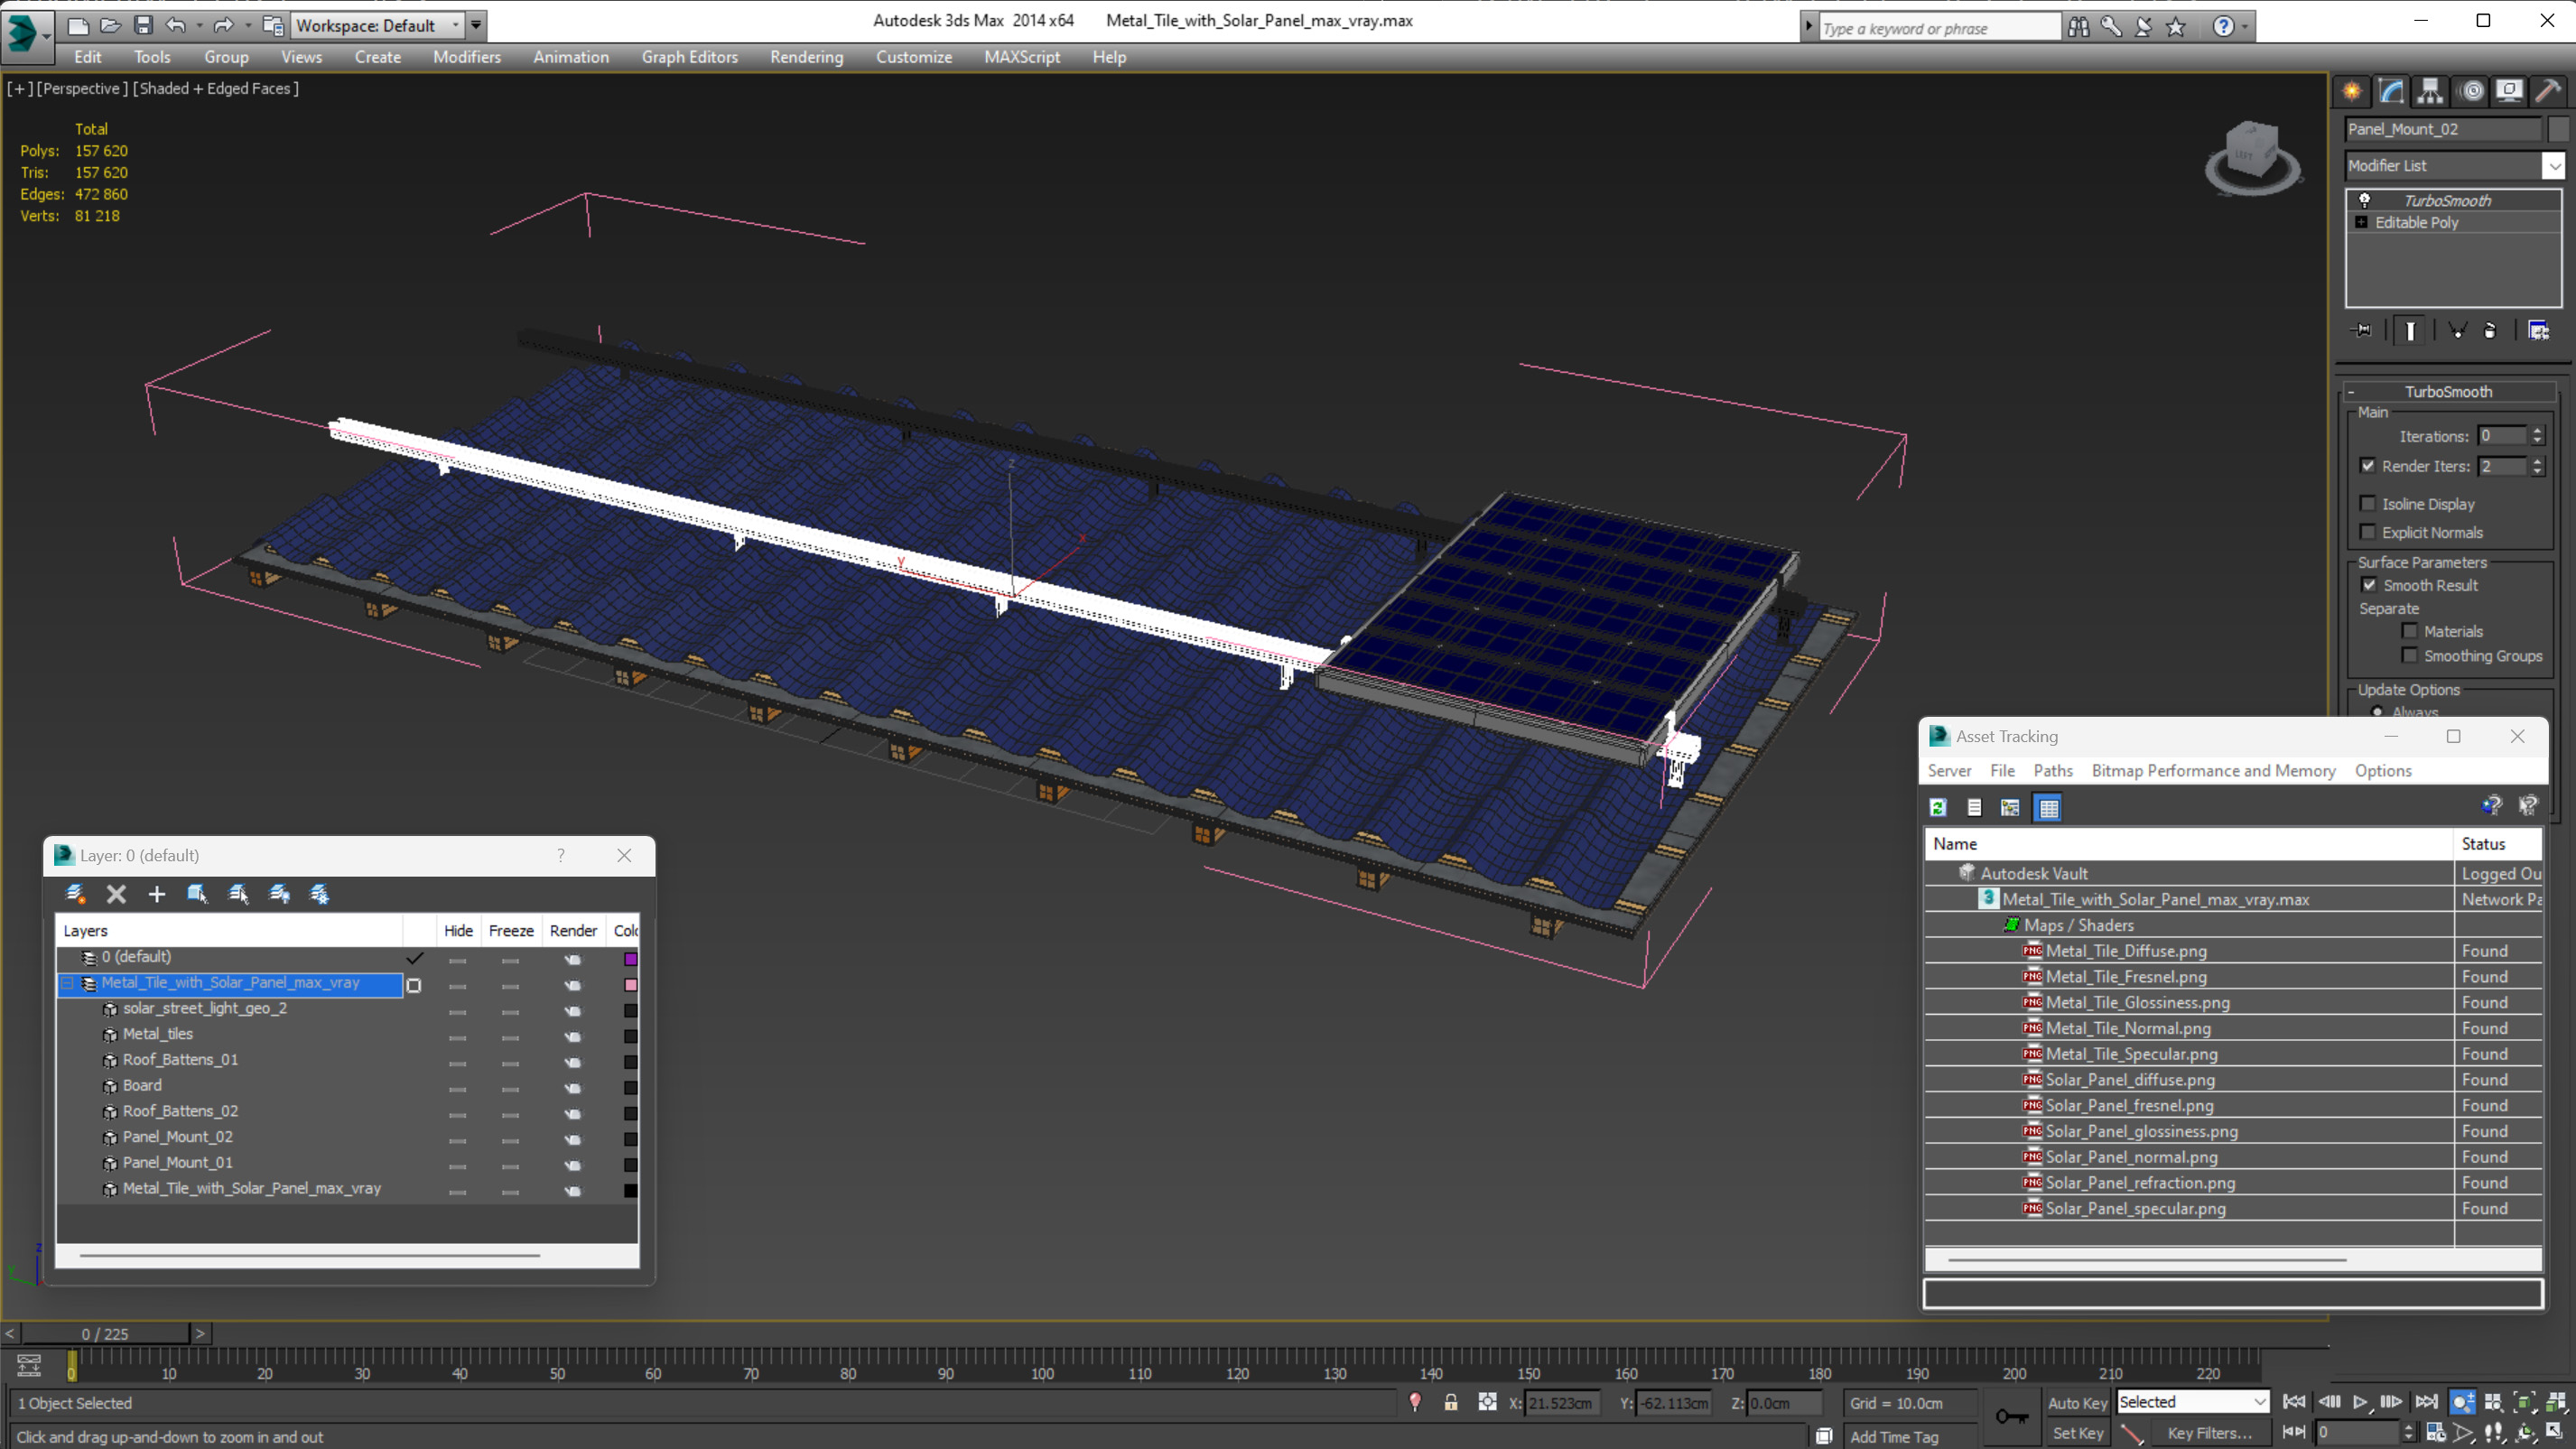Toggle render for Metal_tiles layer row
Screen dimensions: 2576x1449
572,1037
